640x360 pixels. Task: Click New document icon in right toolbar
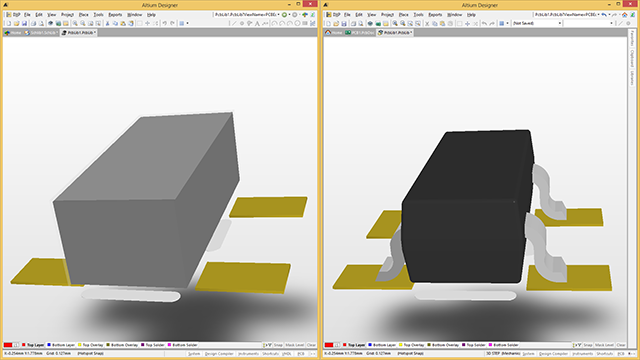pos(328,24)
